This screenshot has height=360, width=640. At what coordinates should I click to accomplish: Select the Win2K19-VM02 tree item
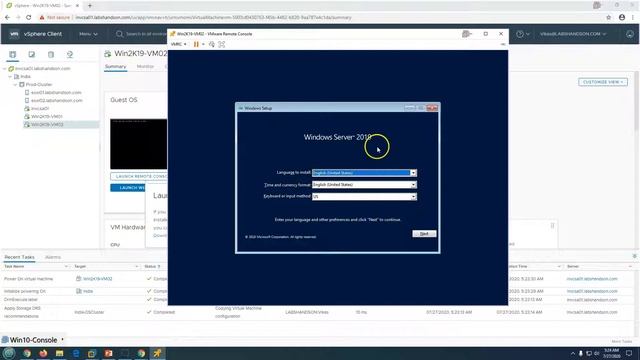[x=47, y=124]
